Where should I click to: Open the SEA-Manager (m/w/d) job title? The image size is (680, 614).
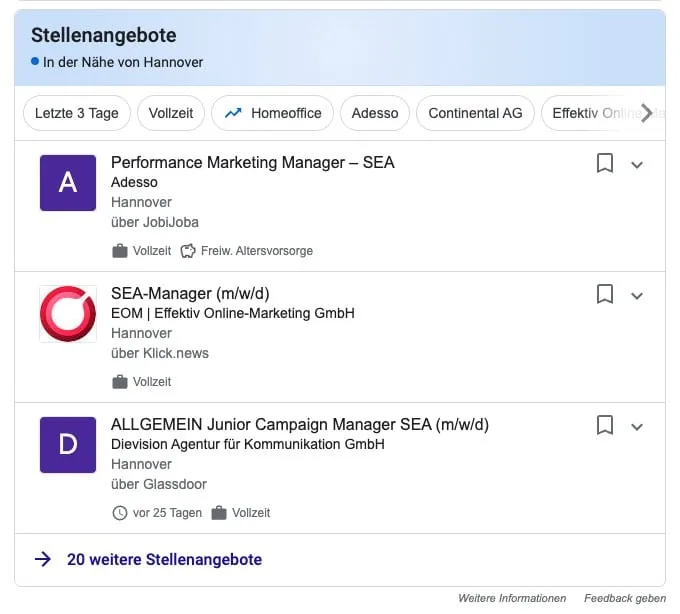click(x=190, y=294)
